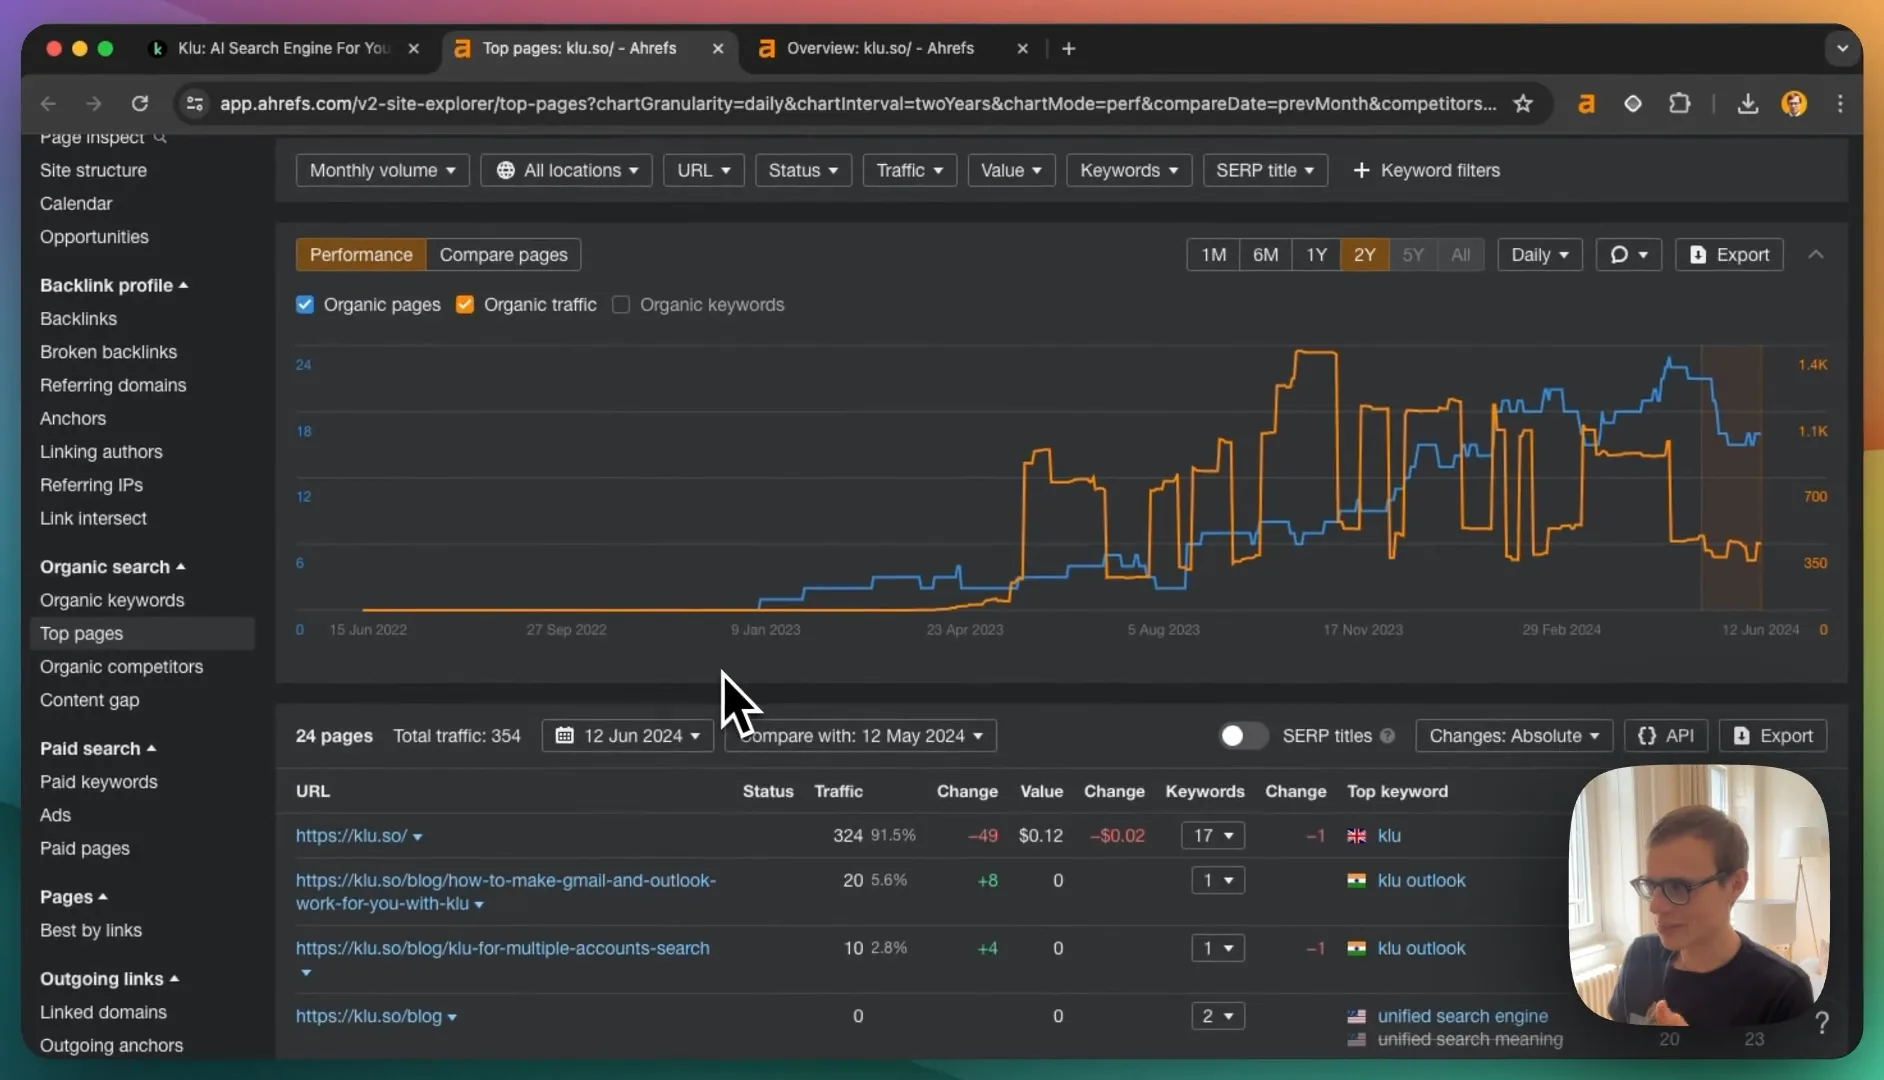Go back to the previous page
Image resolution: width=1884 pixels, height=1080 pixels.
pos(48,104)
